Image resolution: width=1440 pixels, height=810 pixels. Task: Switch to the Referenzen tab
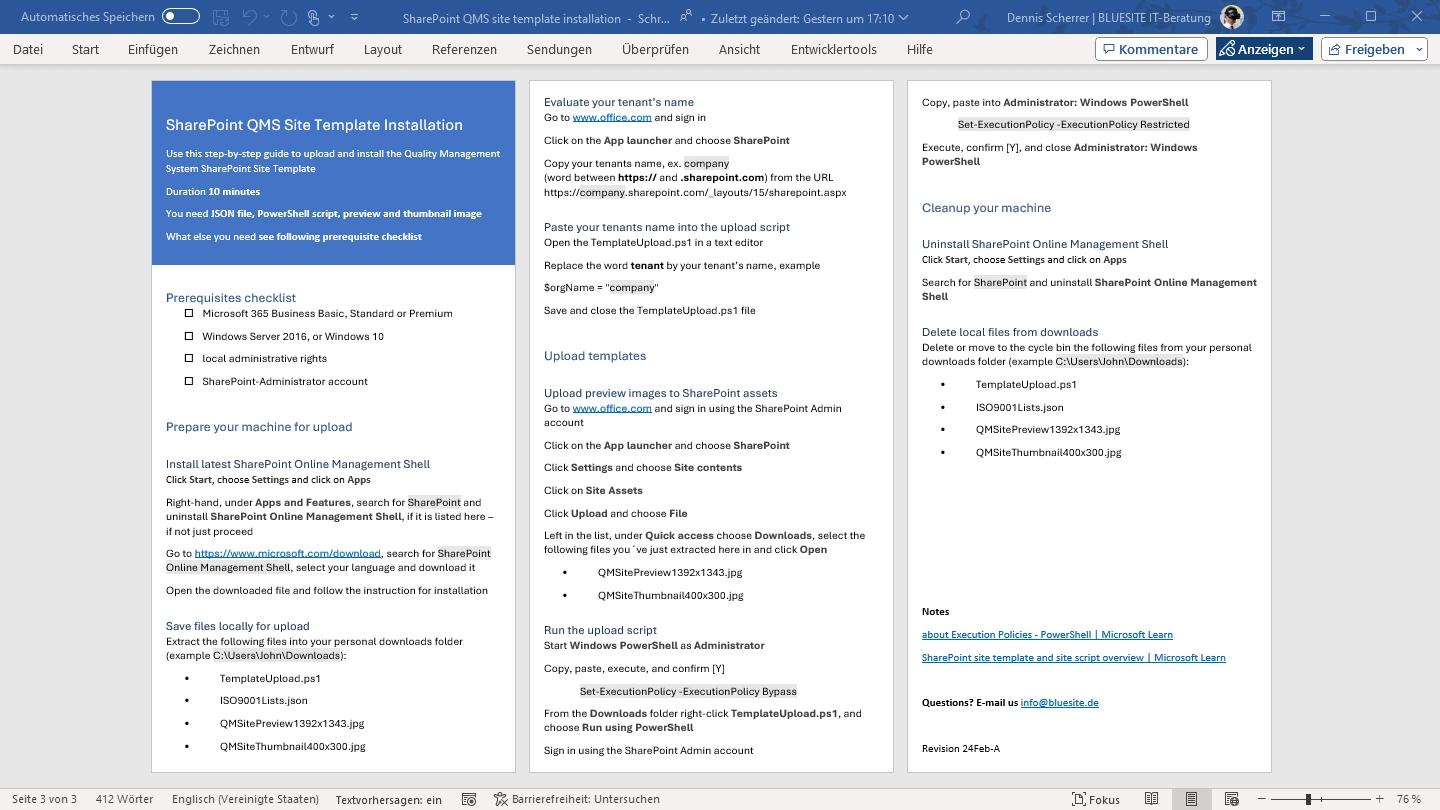(x=464, y=49)
